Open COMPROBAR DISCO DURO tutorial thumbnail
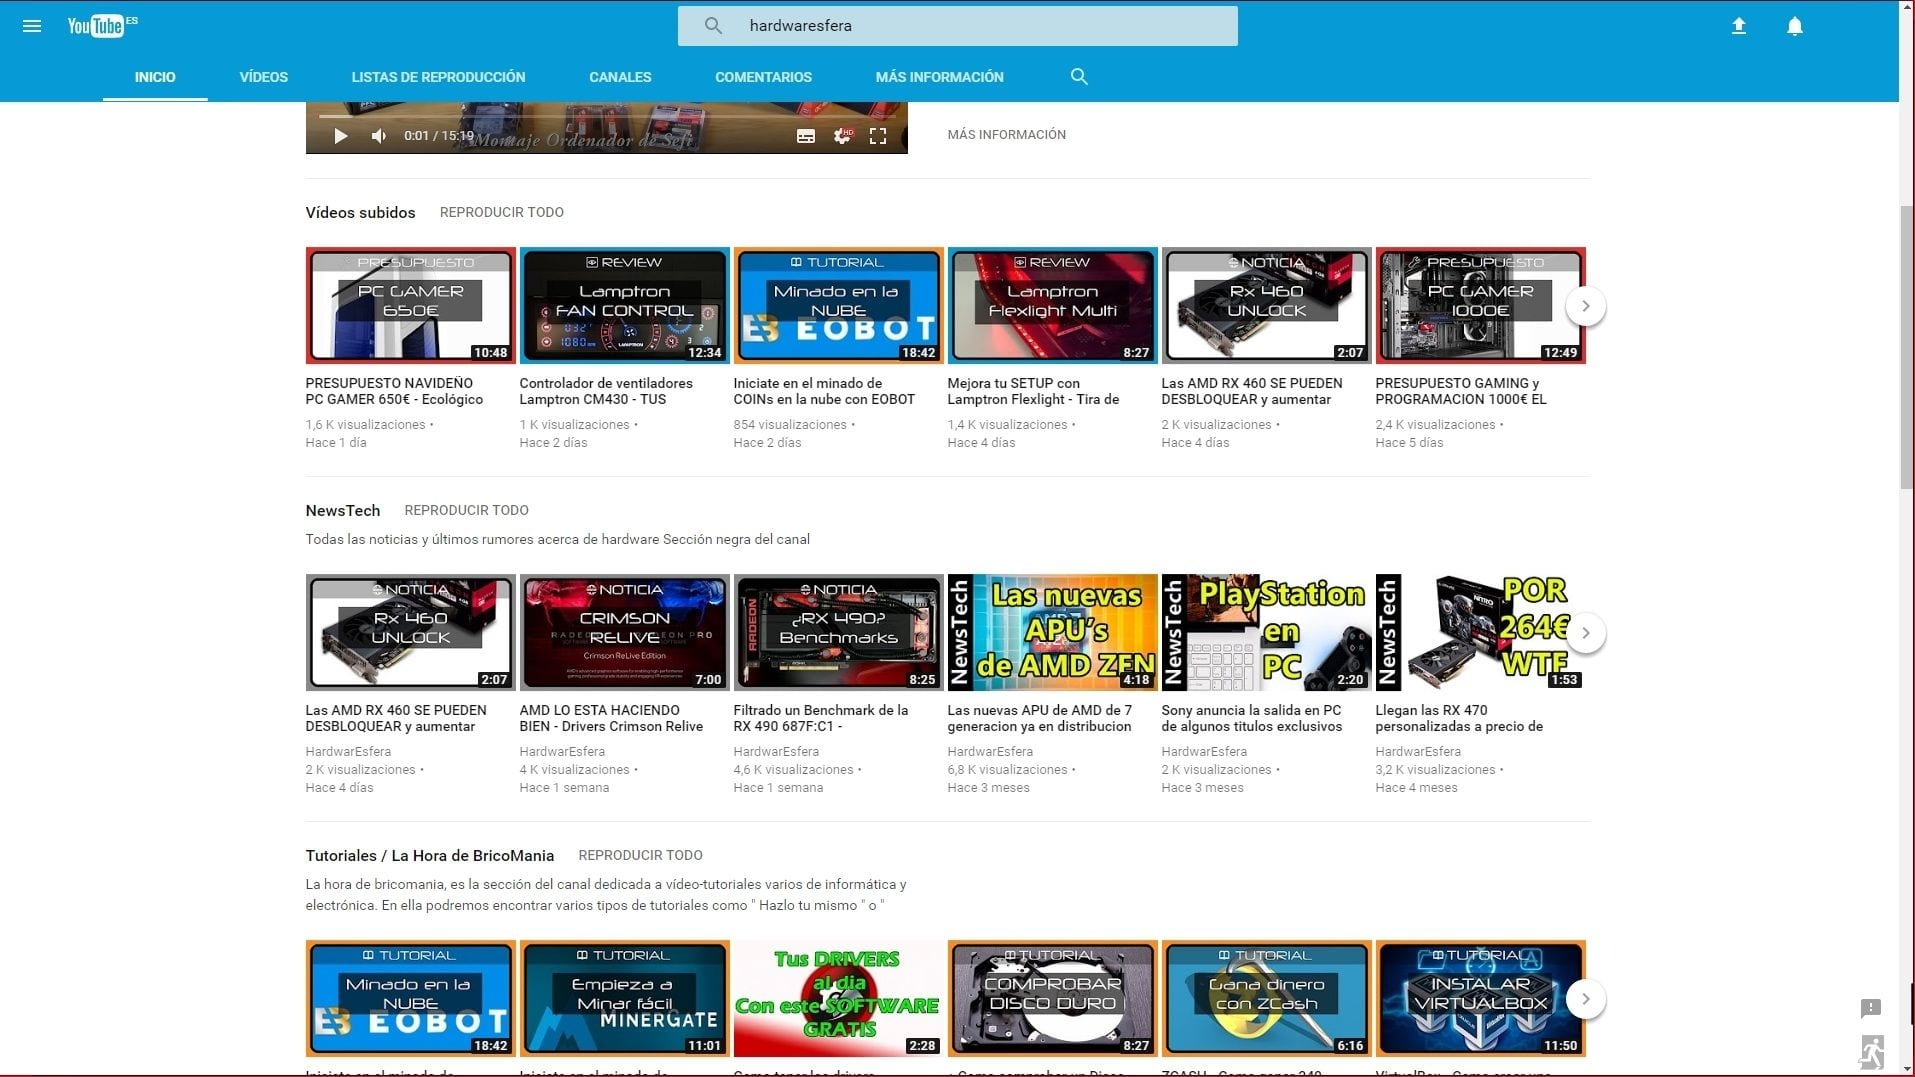1915x1077 pixels. (1052, 998)
